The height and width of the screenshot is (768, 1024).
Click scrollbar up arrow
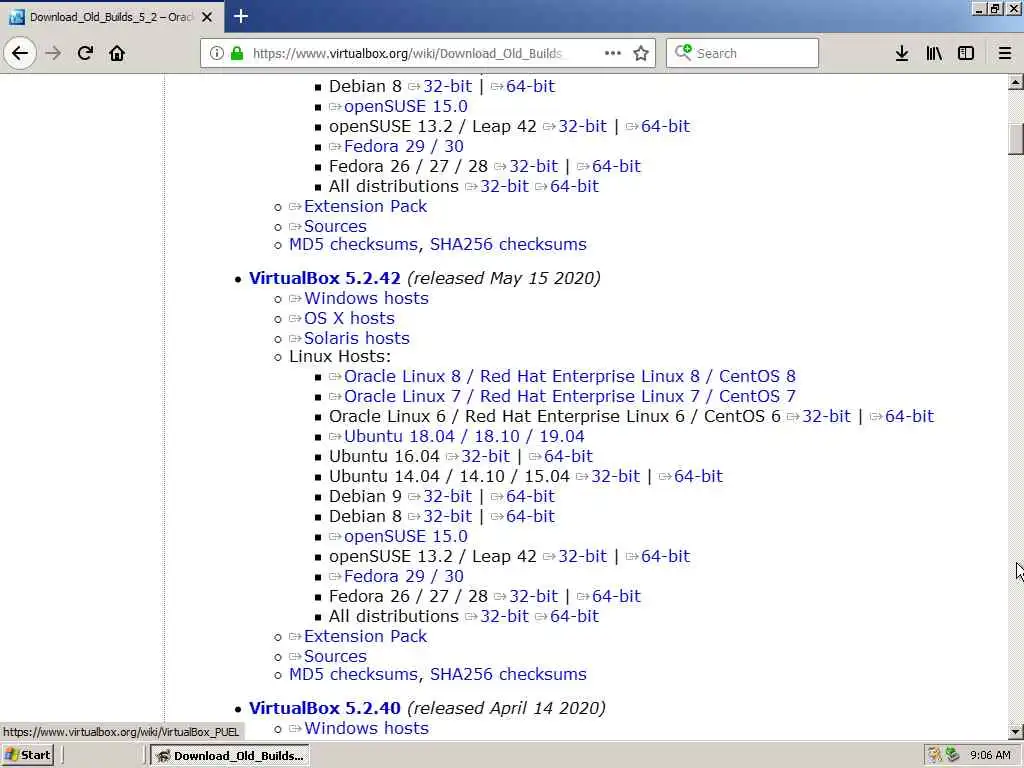point(1016,82)
